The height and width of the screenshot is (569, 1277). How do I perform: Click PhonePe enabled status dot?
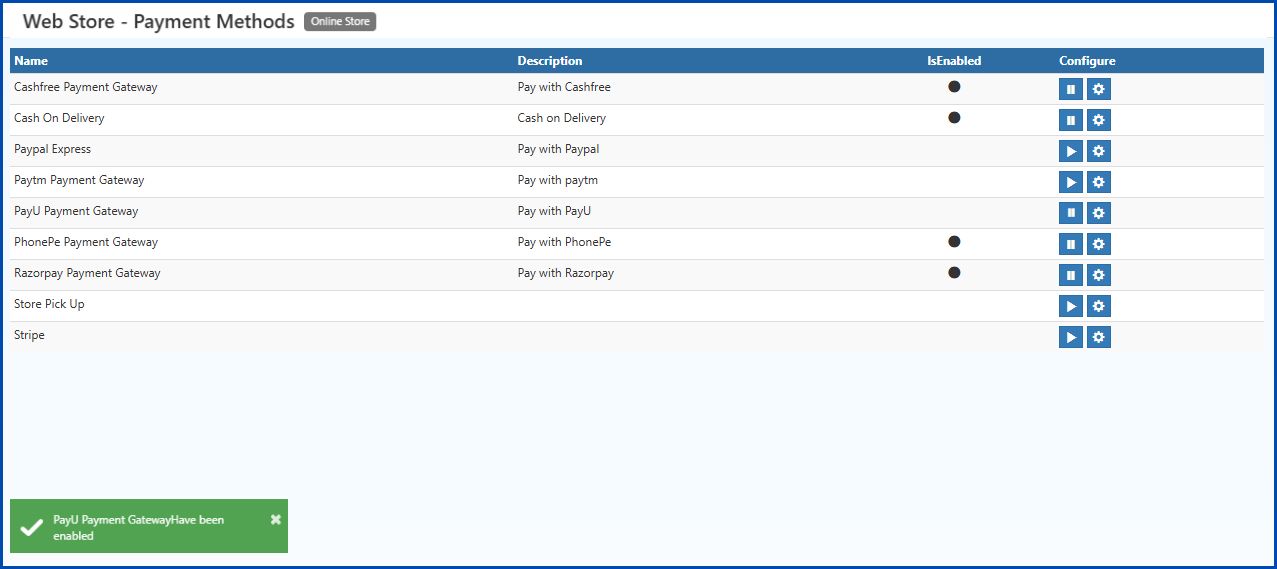pyautogui.click(x=954, y=242)
